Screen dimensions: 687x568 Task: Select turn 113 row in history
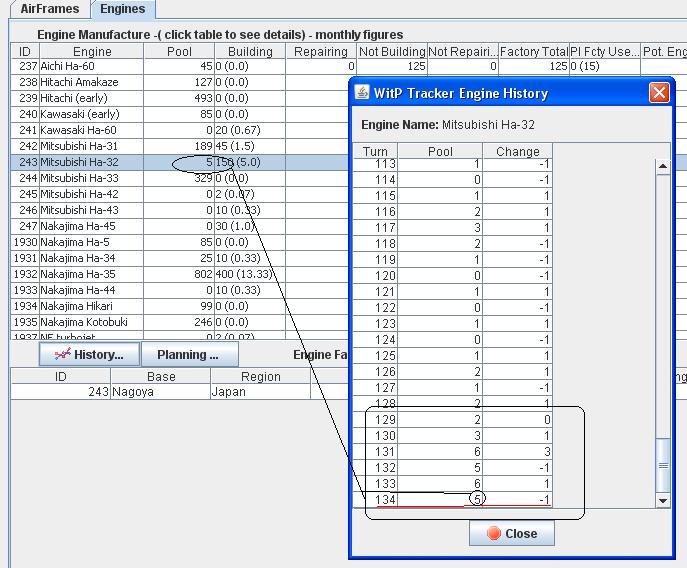coord(453,165)
